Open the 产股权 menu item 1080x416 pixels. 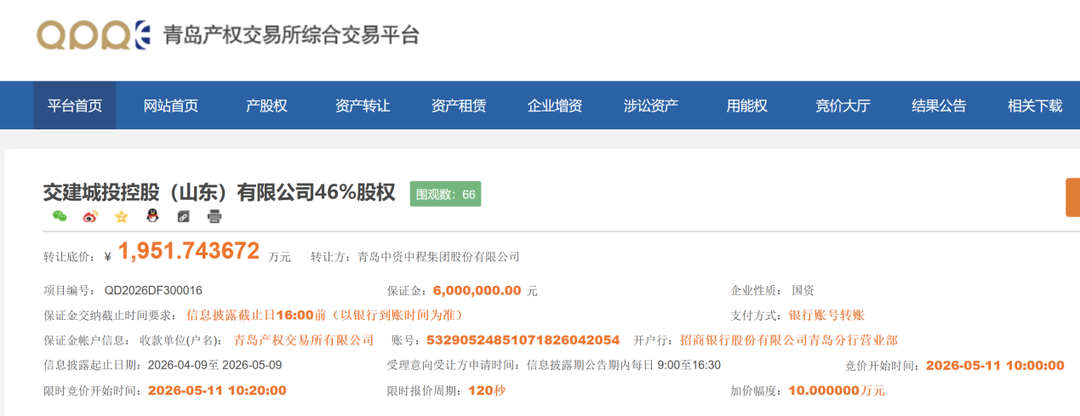point(267,106)
